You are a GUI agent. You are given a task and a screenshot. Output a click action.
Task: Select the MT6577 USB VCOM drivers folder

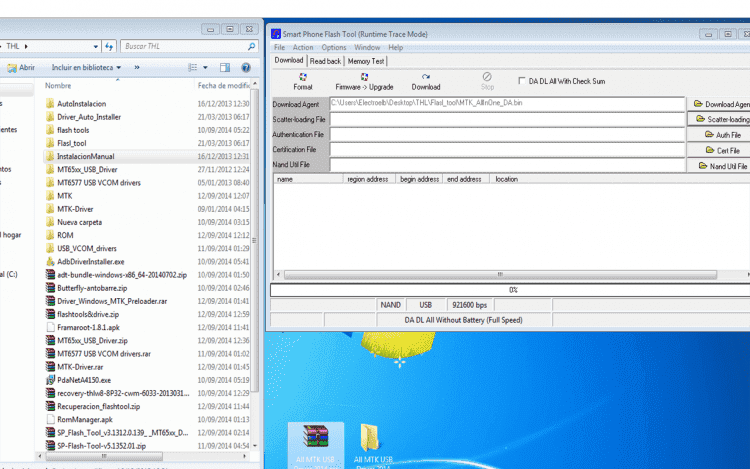[x=99, y=183]
